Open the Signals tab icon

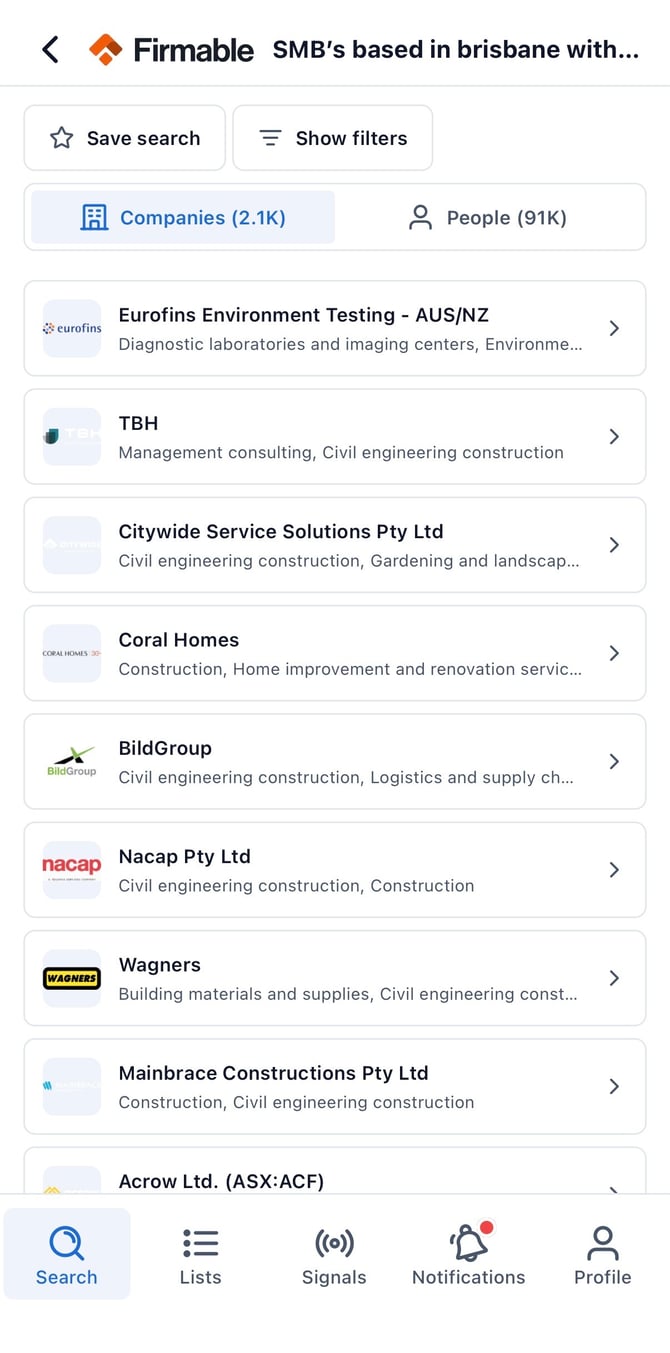[334, 1243]
